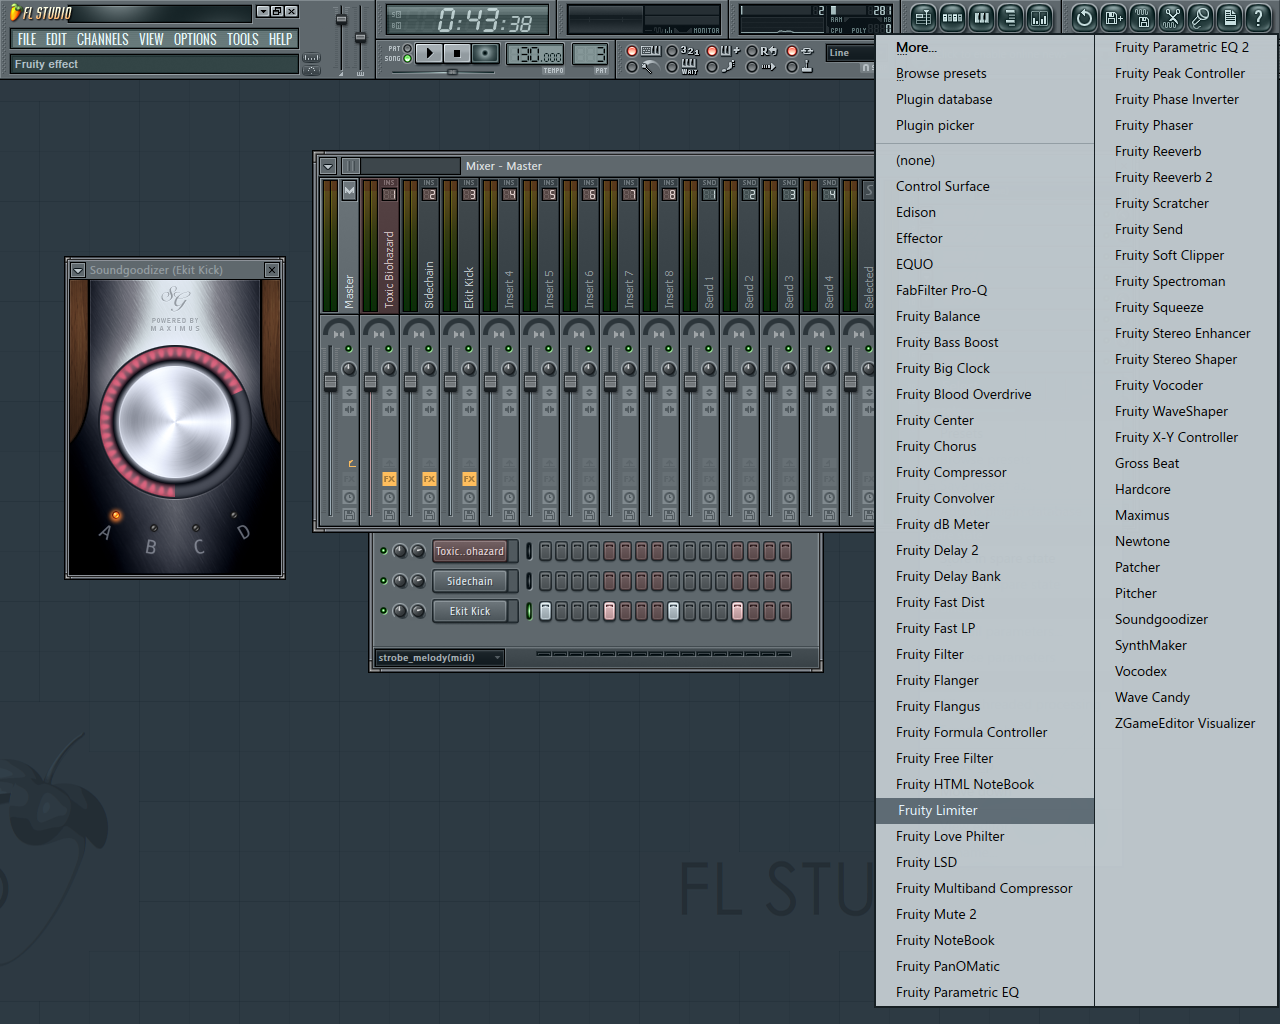The image size is (1280, 1024).
Task: Click the Sidechain channel button
Action: point(470,581)
